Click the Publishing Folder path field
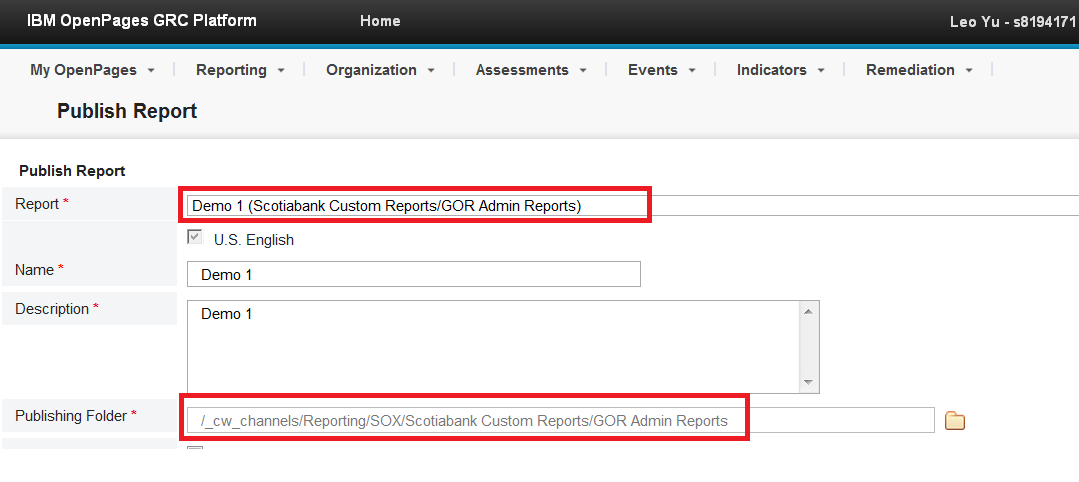The image size is (1079, 482). point(560,420)
